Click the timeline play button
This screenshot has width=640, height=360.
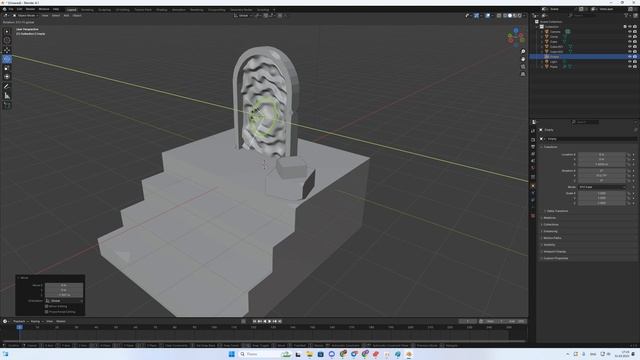pyautogui.click(x=269, y=321)
